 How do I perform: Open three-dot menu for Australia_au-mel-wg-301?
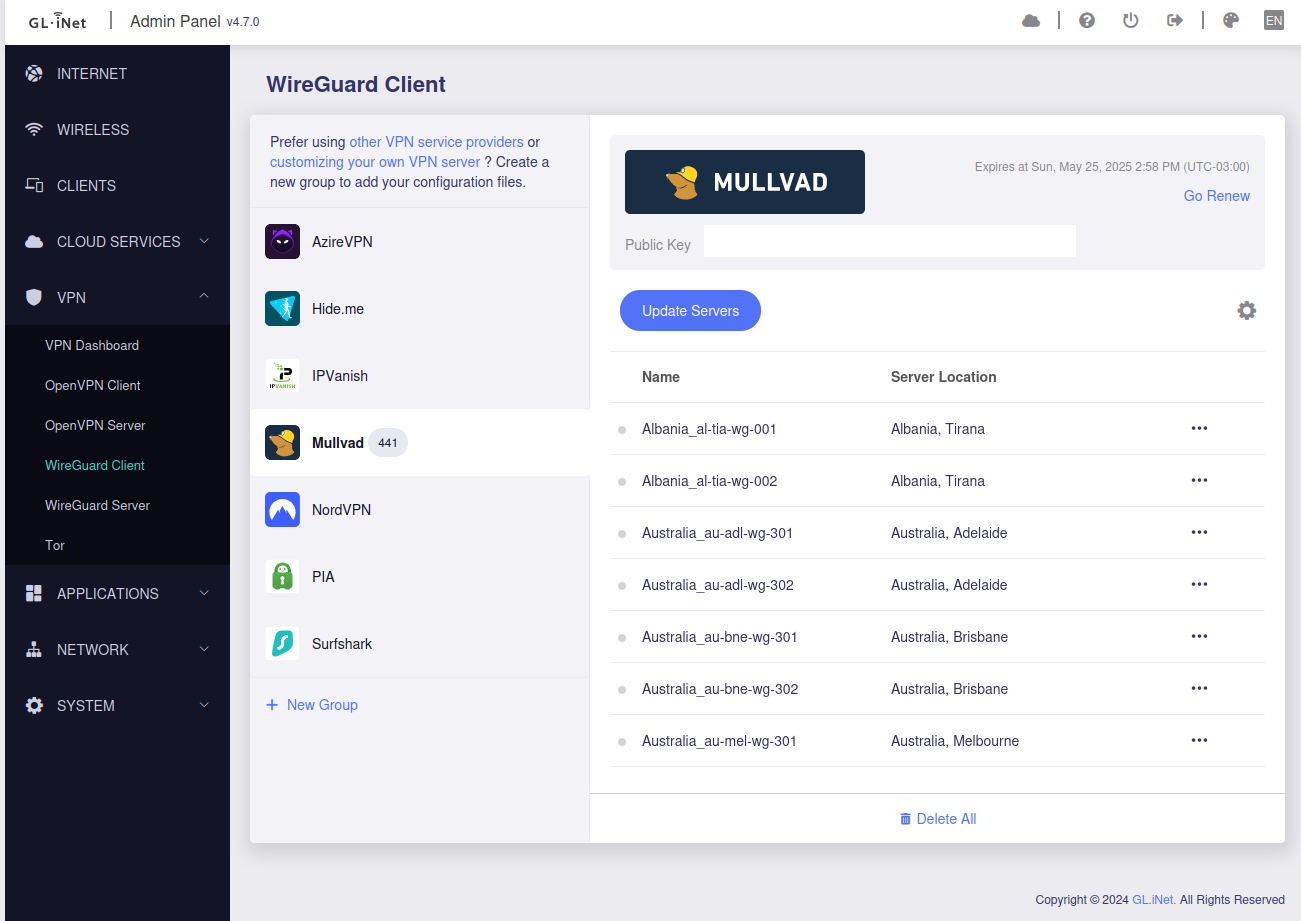(1199, 741)
